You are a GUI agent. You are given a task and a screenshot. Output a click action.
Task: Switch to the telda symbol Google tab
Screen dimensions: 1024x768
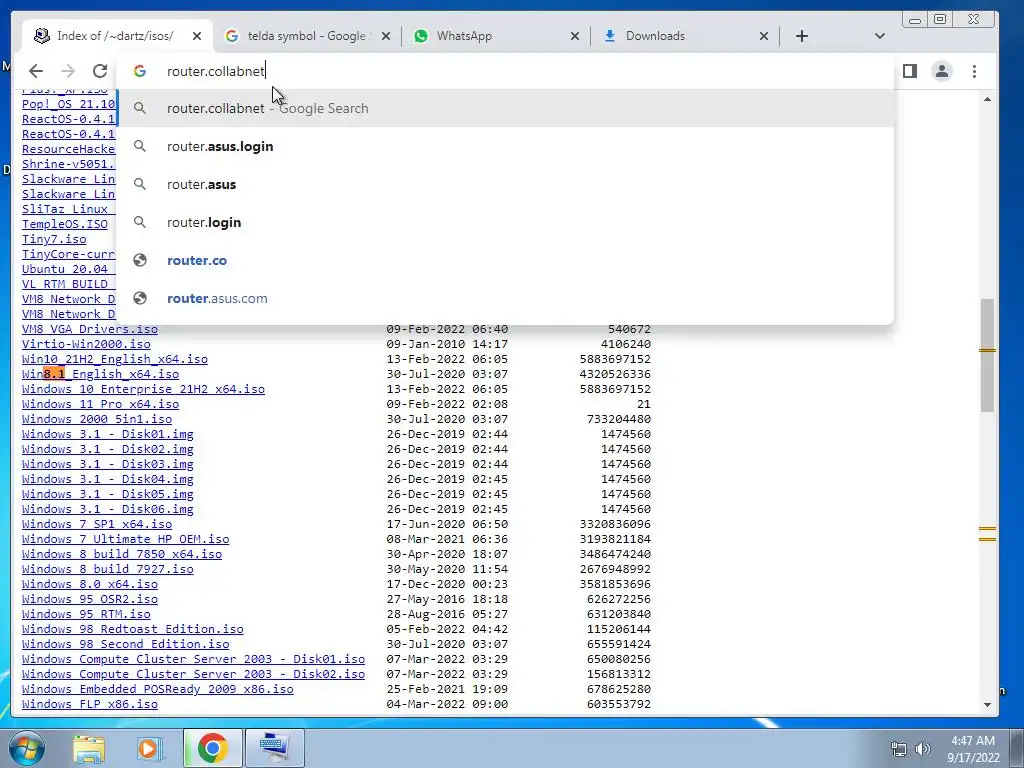coord(306,36)
